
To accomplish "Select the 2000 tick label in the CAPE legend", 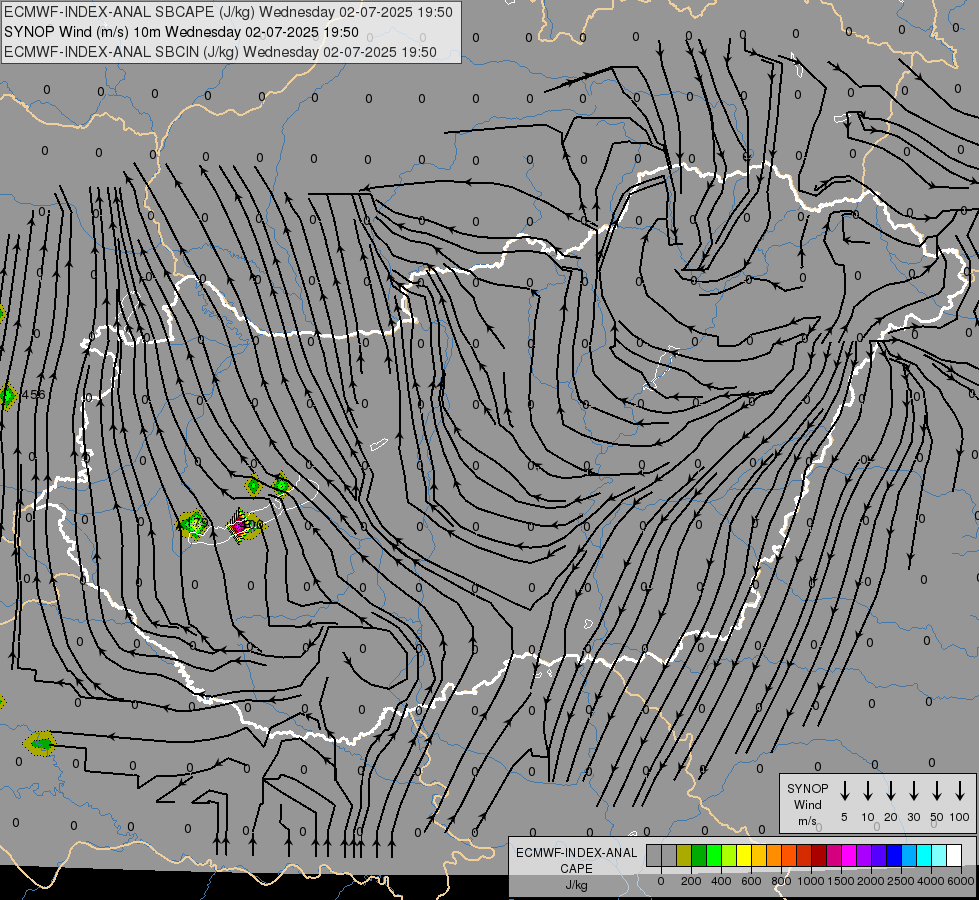I will 871,881.
